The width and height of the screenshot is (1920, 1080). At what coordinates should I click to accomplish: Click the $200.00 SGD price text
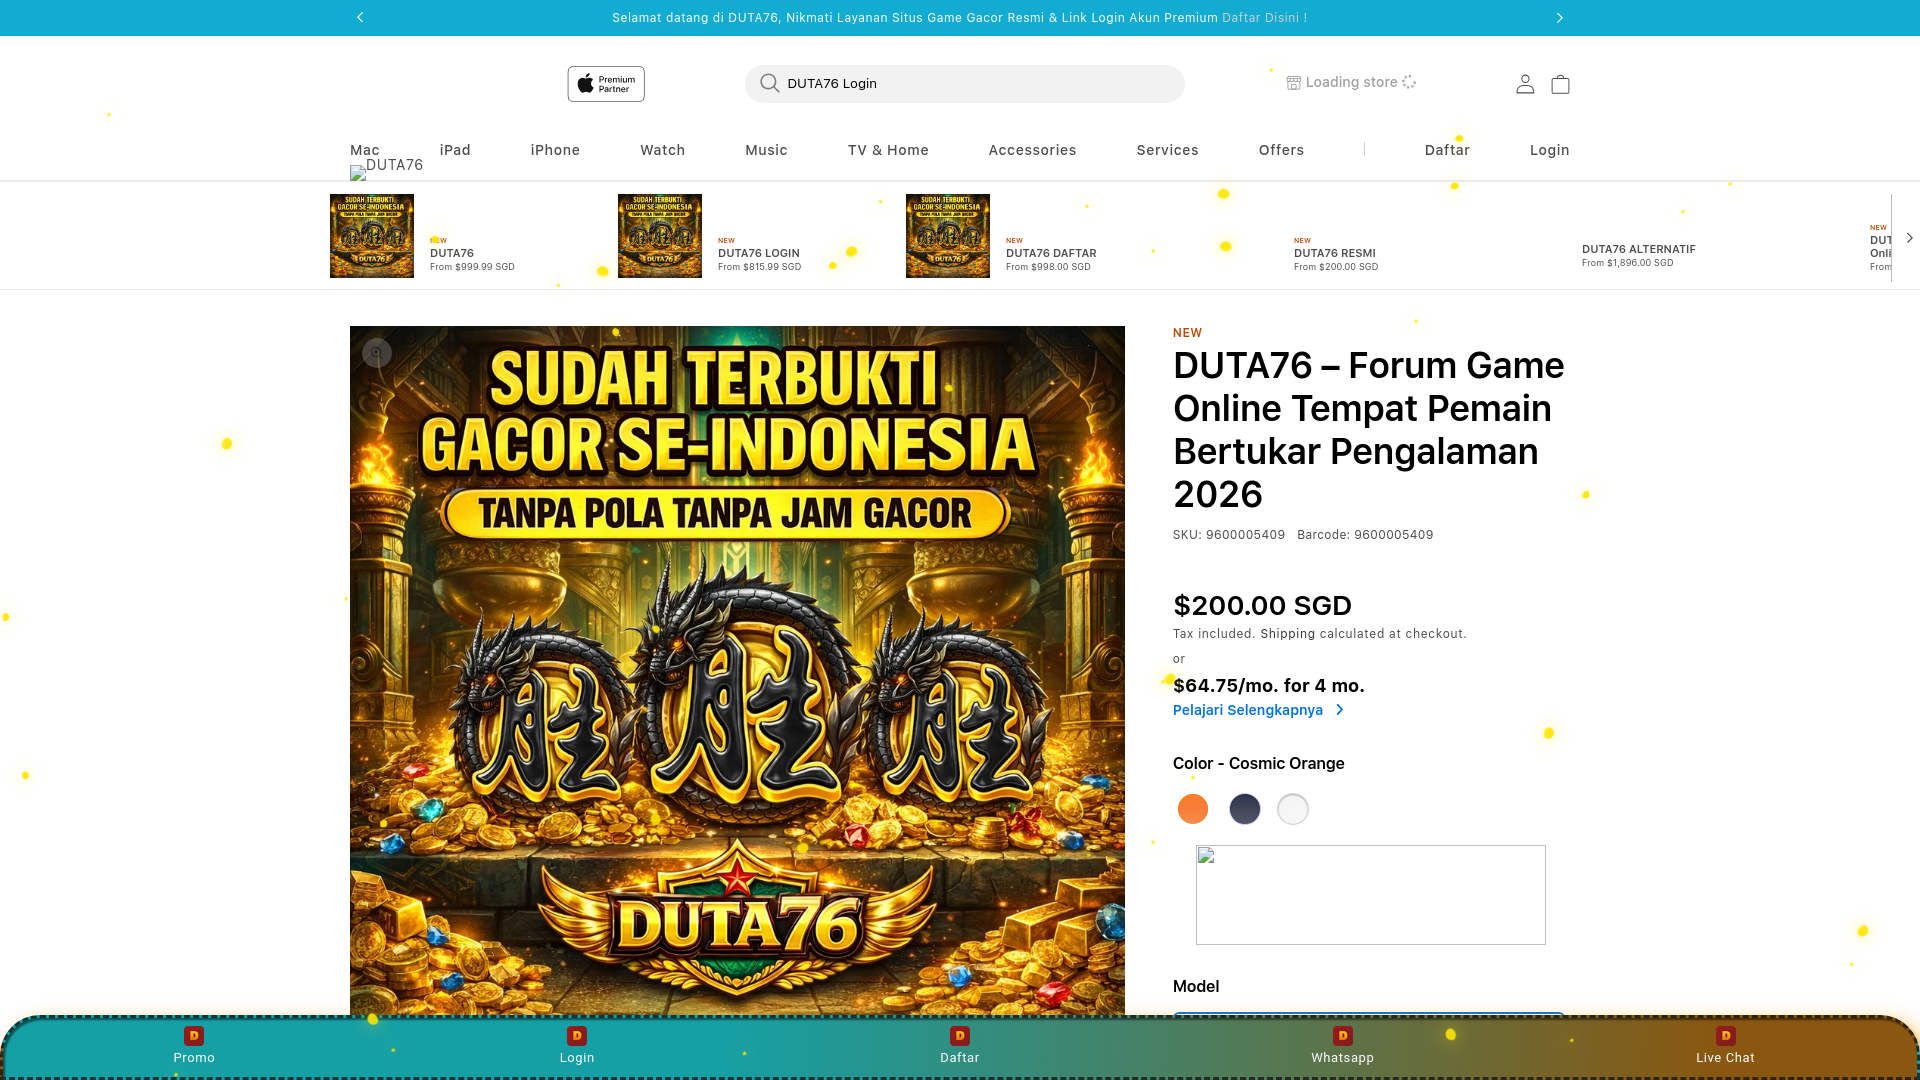point(1262,606)
